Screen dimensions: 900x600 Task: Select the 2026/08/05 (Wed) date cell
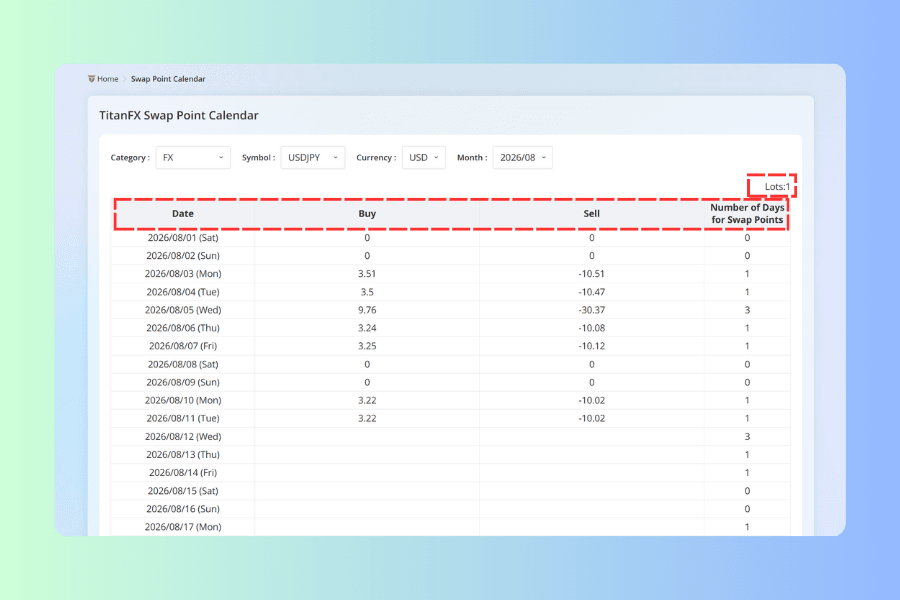pyautogui.click(x=183, y=310)
